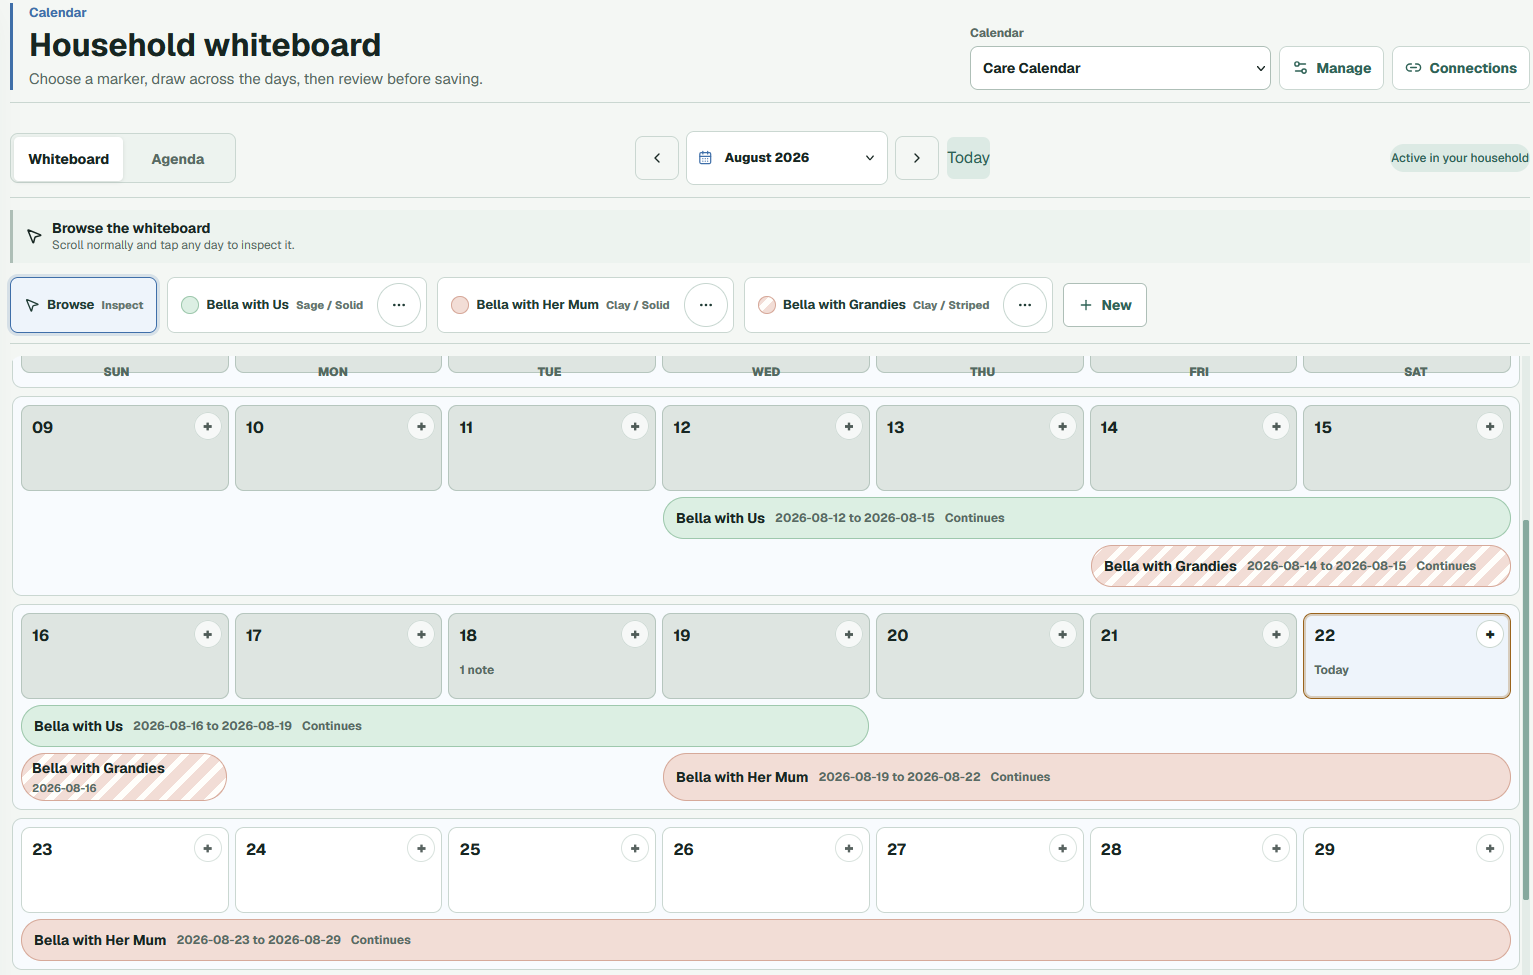Viewport: 1533px width, 975px height.
Task: Add an entry on day 25
Action: click(635, 849)
